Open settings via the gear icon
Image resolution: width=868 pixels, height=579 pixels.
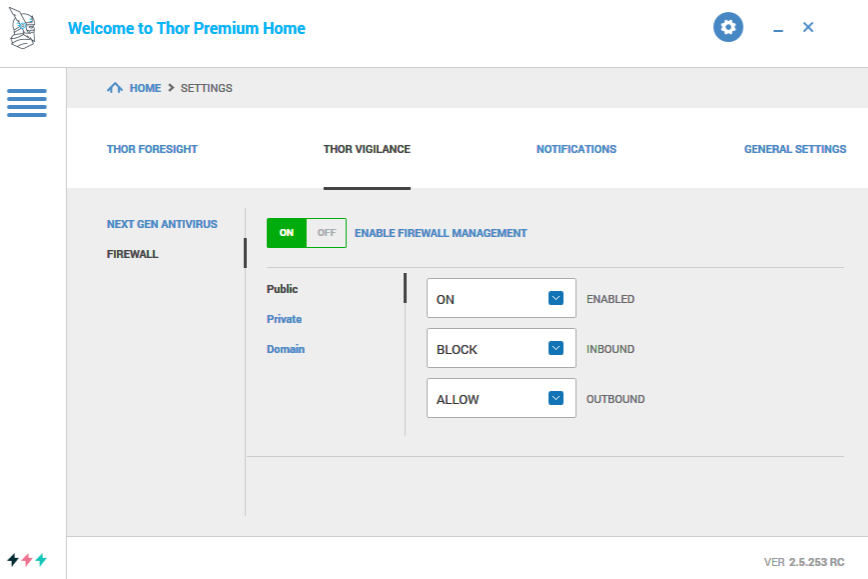pos(728,28)
